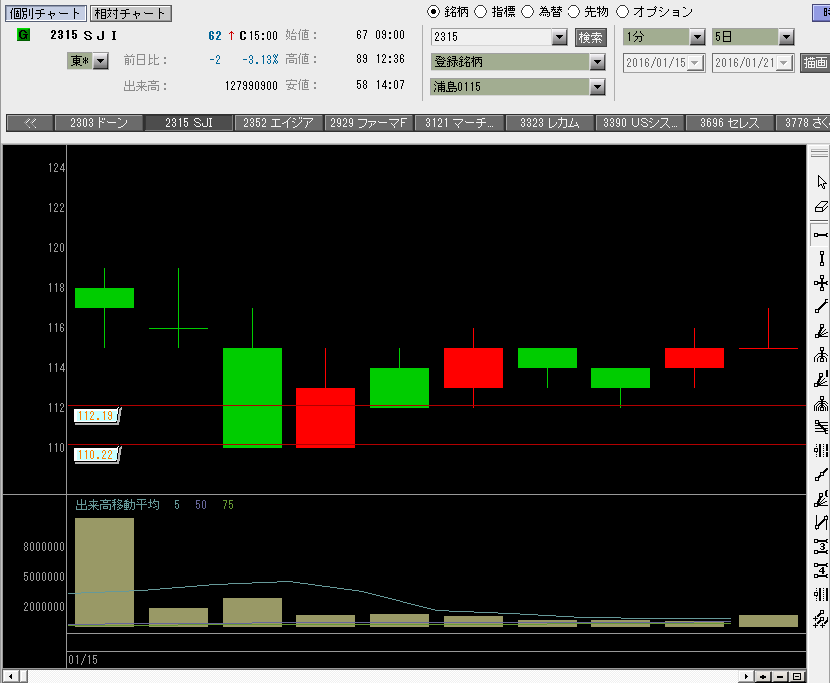830x683 pixels.
Task: Select the horizontal line drawing tool
Action: [821, 235]
